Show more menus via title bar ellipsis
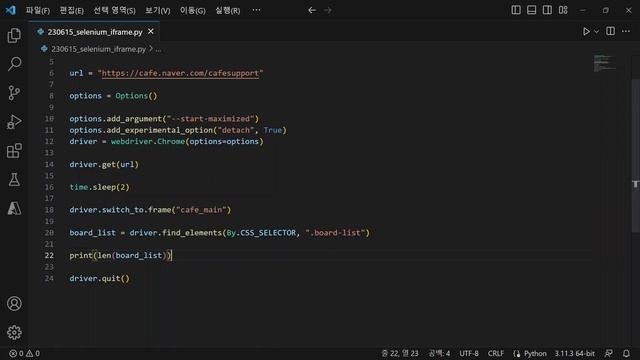 pyautogui.click(x=256, y=10)
